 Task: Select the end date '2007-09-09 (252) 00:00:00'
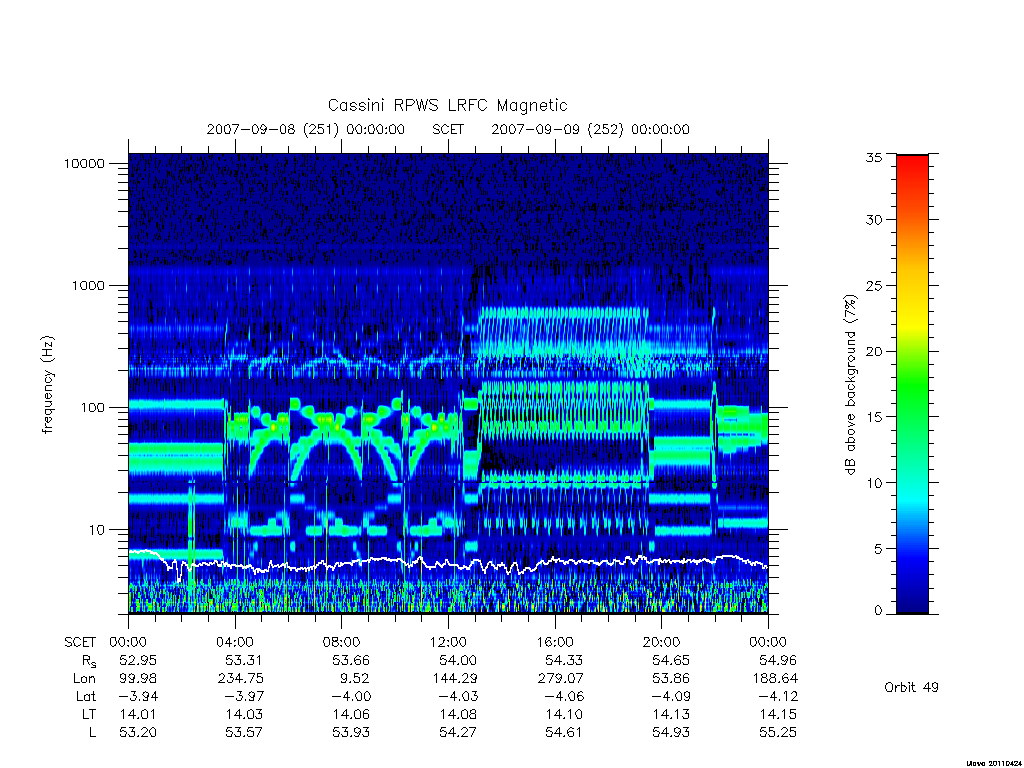coord(590,129)
